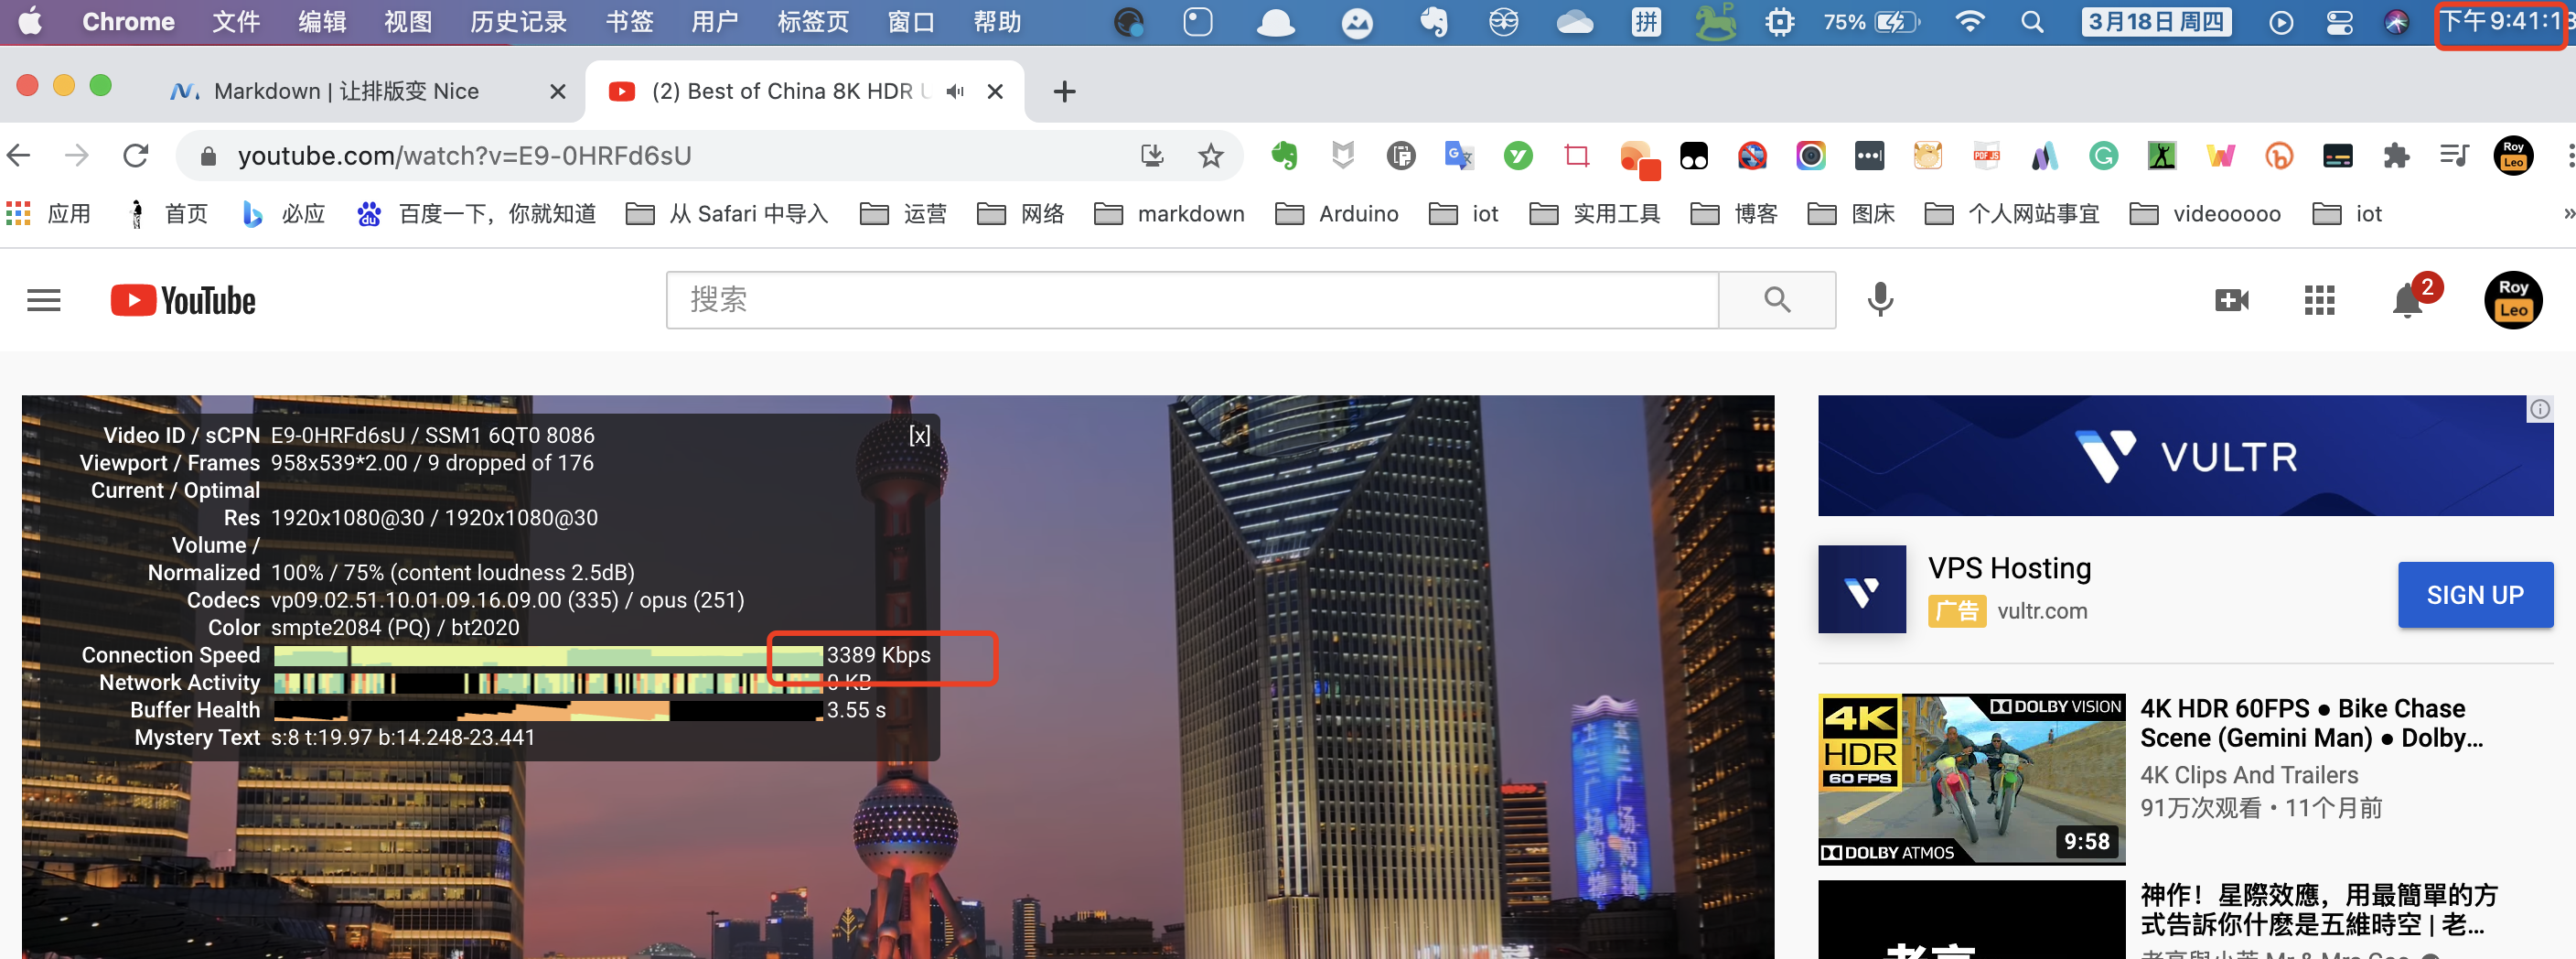
Task: Open the Evernote elephant extension
Action: [1284, 156]
